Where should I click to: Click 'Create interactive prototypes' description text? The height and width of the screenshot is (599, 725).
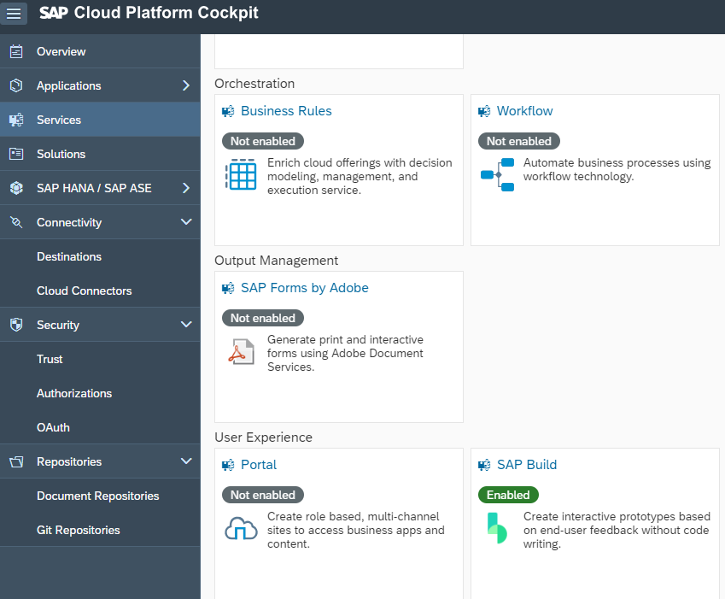[616, 530]
